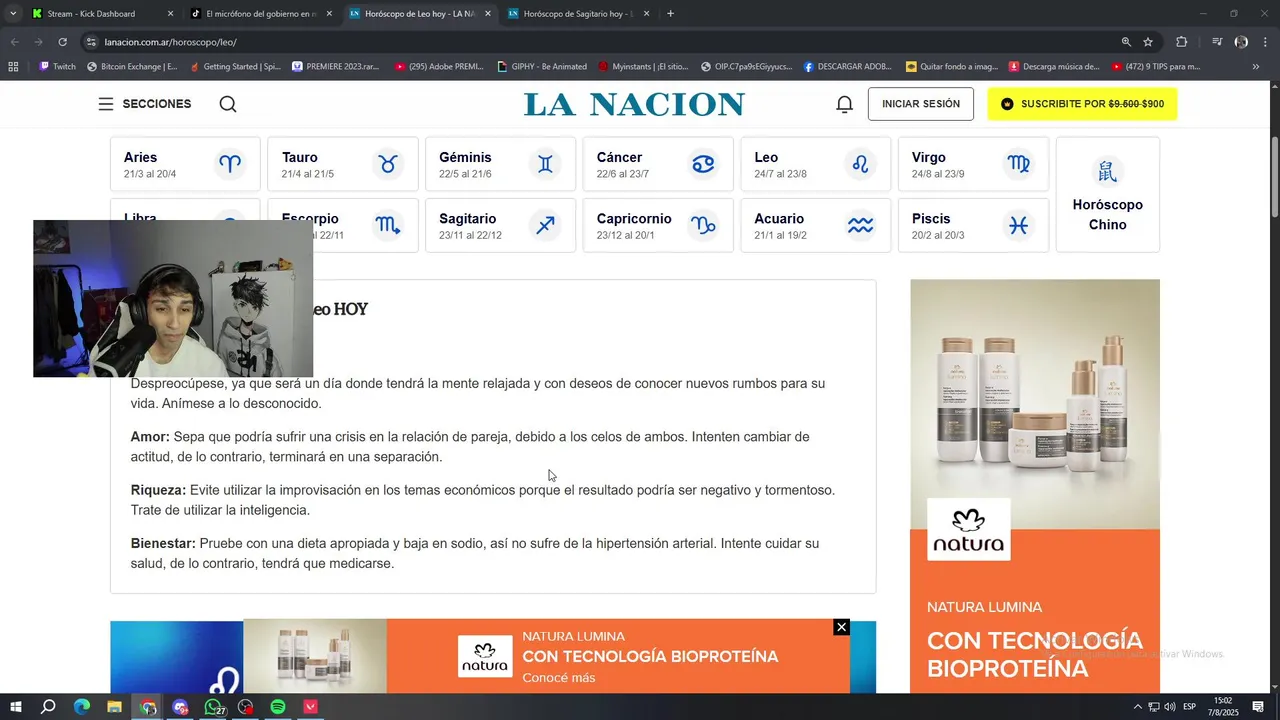The image size is (1280, 720).
Task: Switch the ESP input language indicator
Action: tap(1190, 707)
